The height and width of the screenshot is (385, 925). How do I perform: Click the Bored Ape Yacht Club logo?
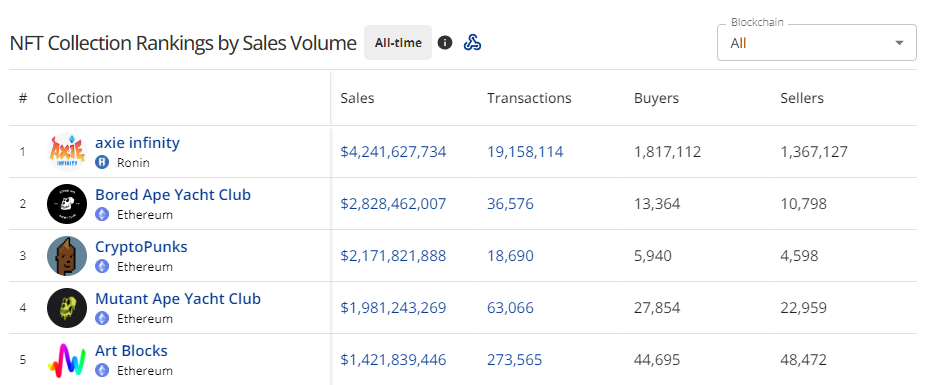(67, 204)
